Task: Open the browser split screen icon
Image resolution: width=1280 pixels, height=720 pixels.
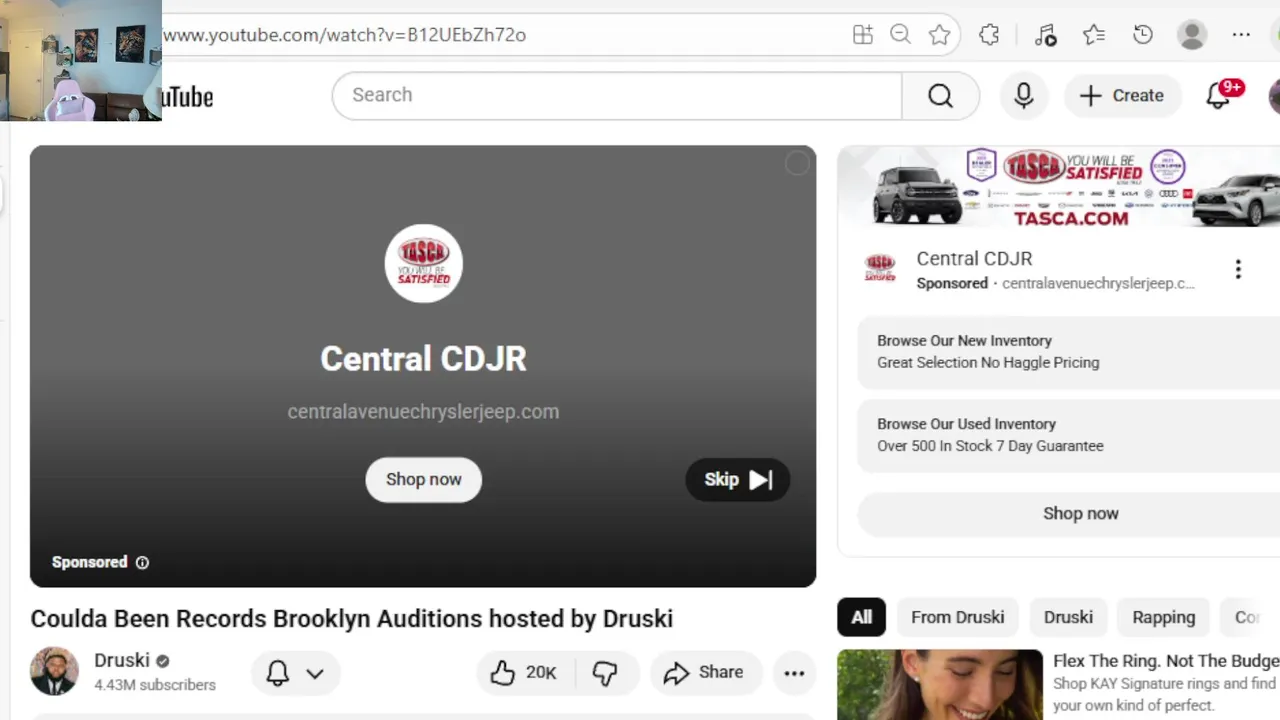Action: coord(863,35)
